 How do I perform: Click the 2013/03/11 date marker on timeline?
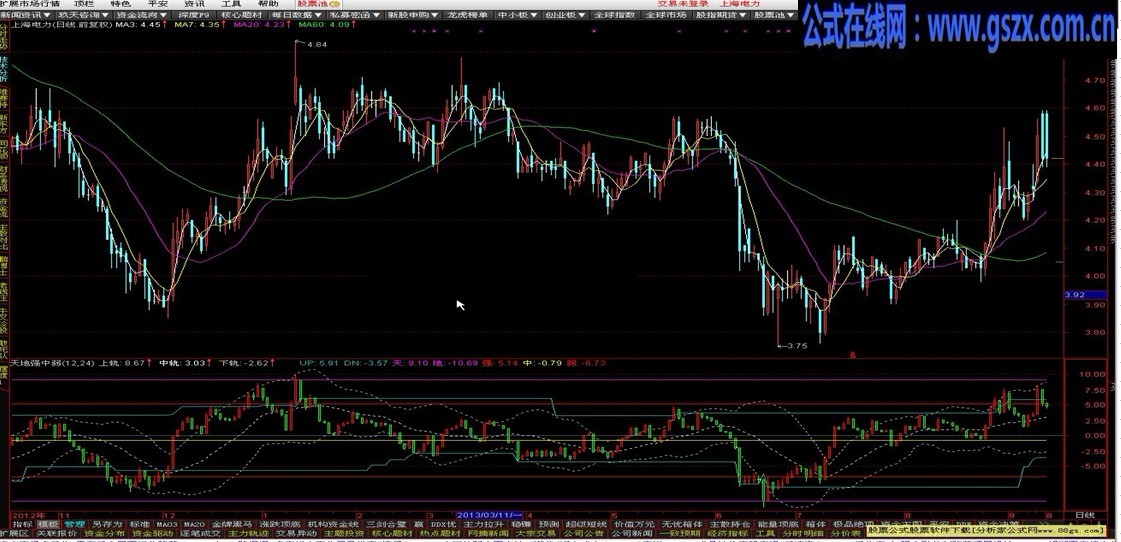tap(490, 514)
